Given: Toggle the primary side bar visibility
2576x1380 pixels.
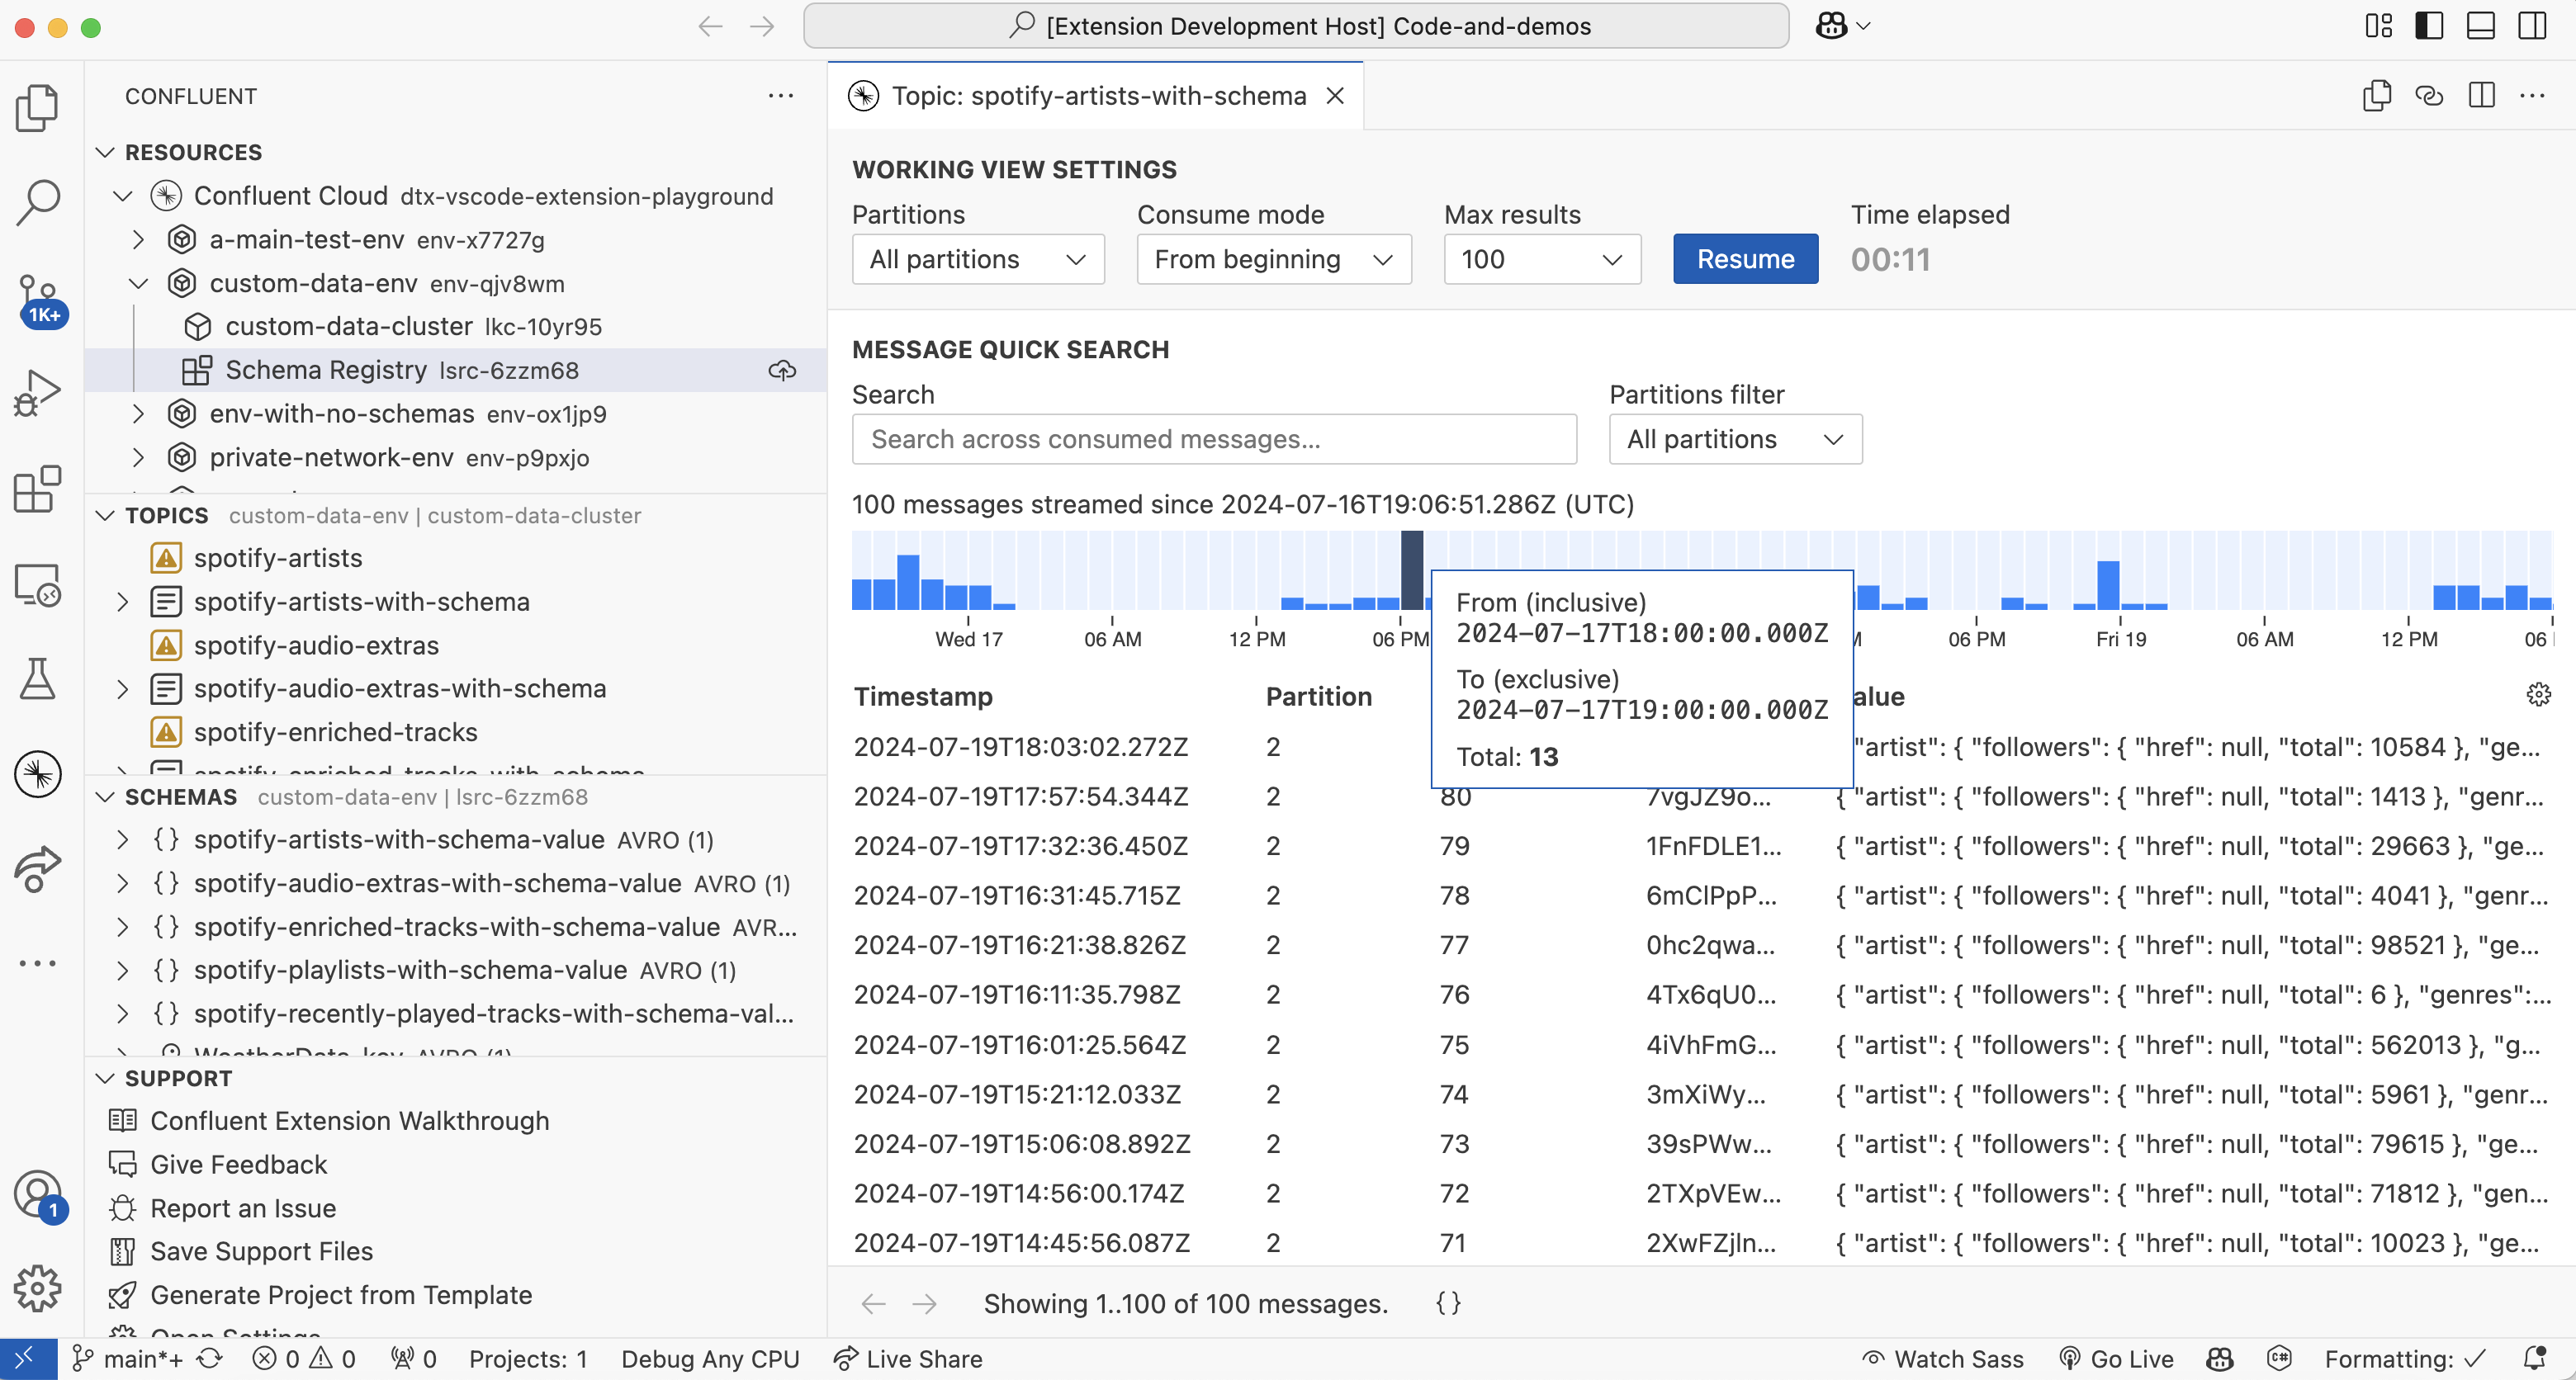Looking at the screenshot, I should point(2429,26).
